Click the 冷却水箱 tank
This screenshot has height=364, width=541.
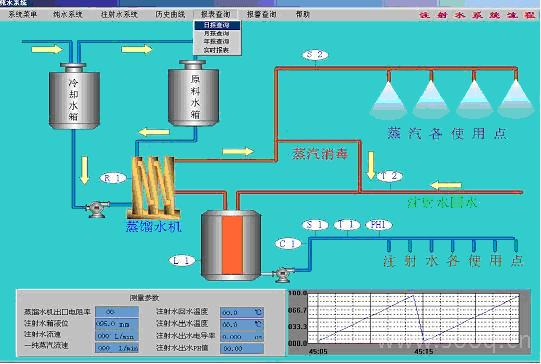click(x=74, y=96)
